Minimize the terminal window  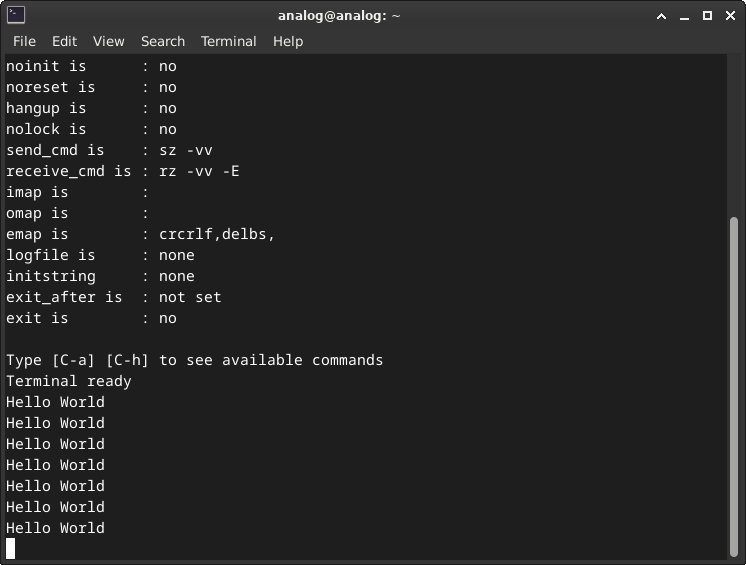click(685, 15)
